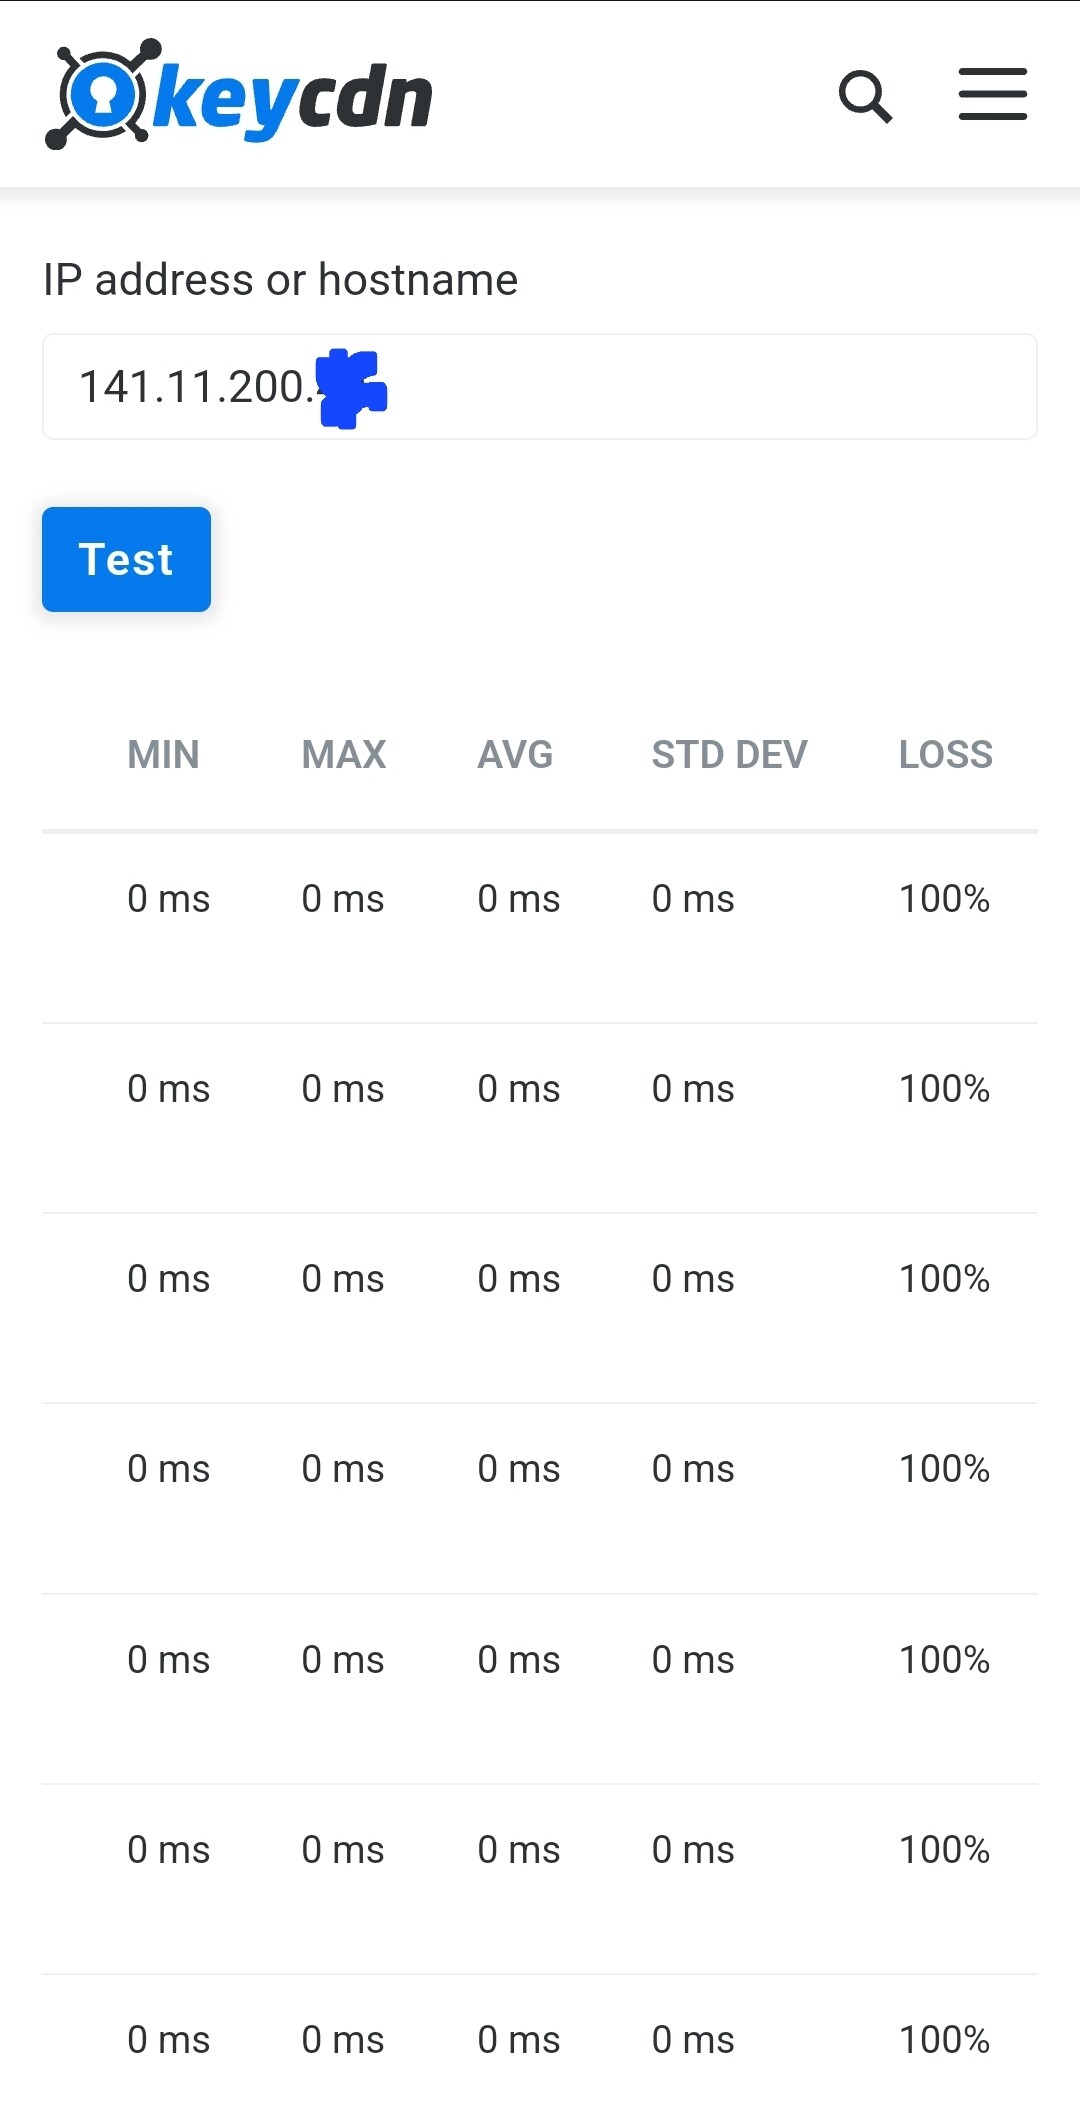The width and height of the screenshot is (1080, 2107).
Task: Select the first row's MIN 0 ms value
Action: coord(168,899)
